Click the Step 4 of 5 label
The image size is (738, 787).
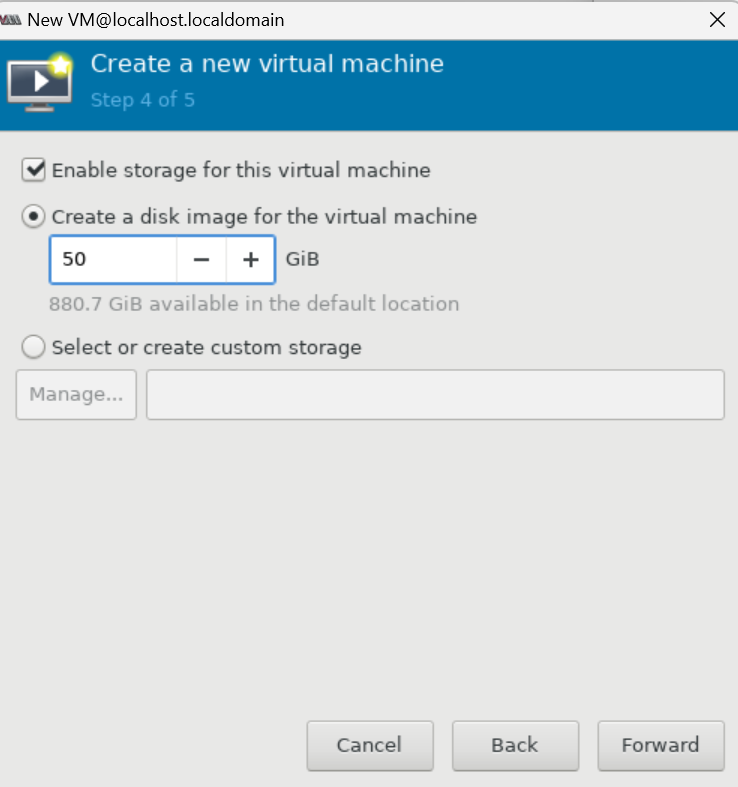point(143,100)
